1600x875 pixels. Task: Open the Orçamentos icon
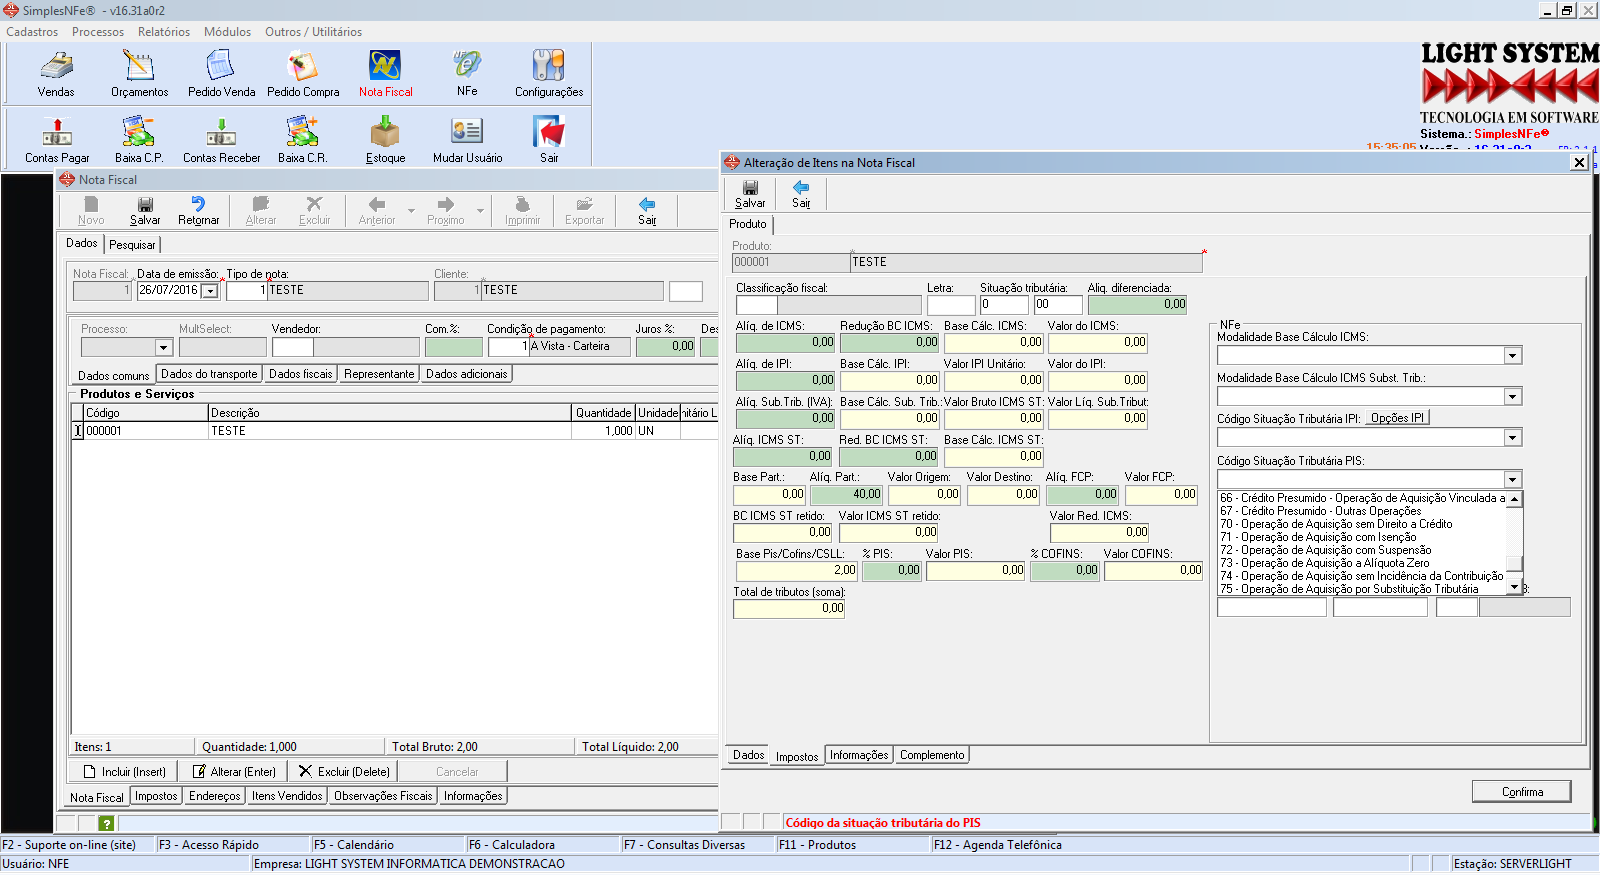pos(139,73)
